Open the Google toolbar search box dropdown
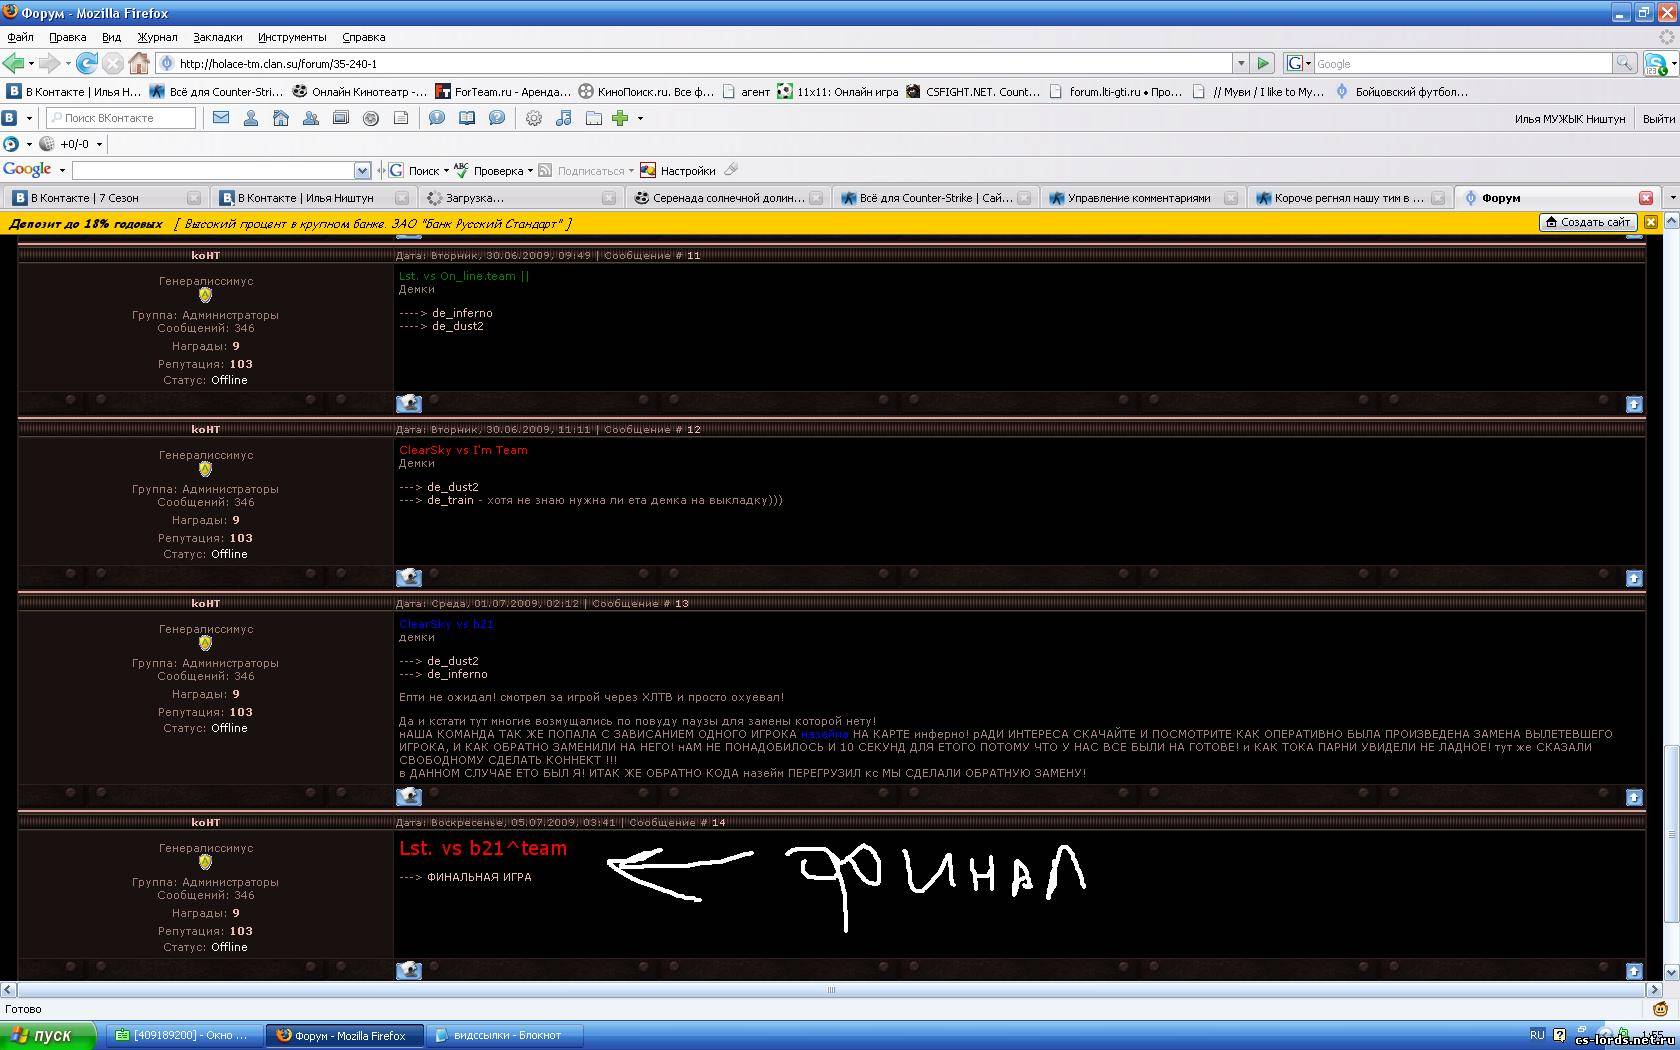 pyautogui.click(x=362, y=171)
